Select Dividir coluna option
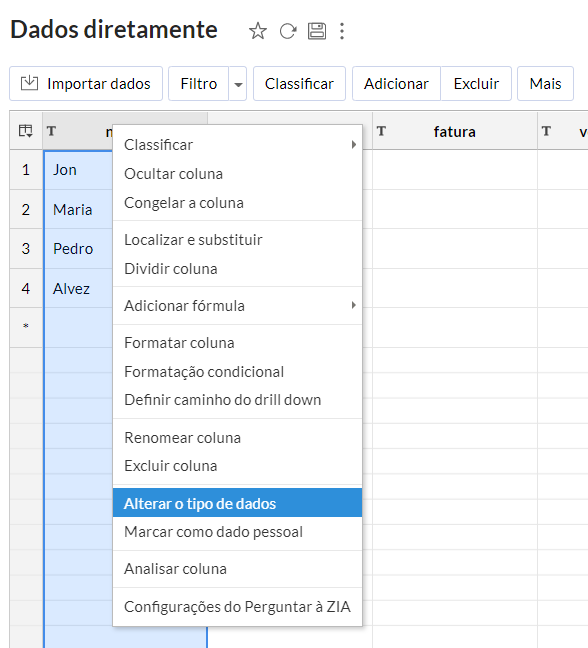 (237, 269)
